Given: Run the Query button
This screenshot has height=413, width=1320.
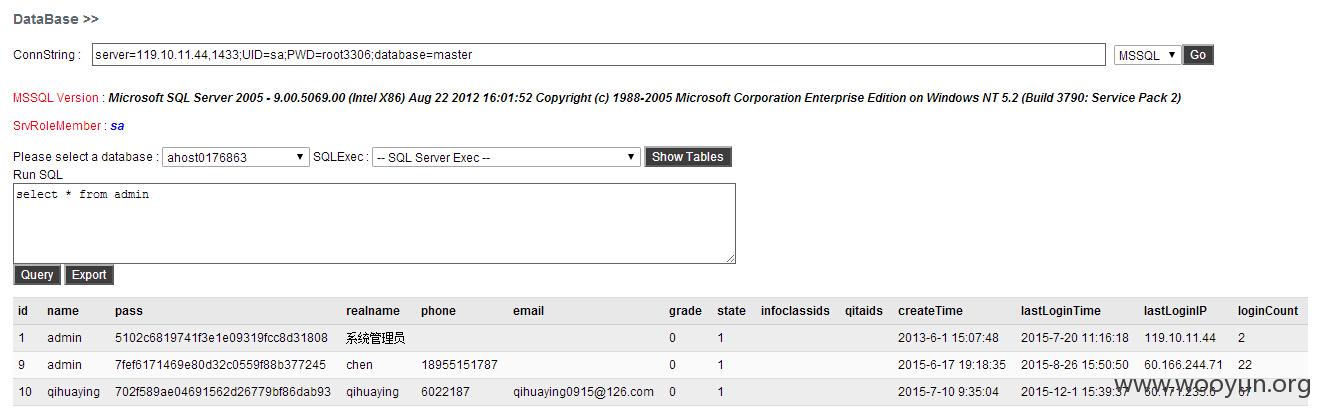Looking at the screenshot, I should [37, 275].
